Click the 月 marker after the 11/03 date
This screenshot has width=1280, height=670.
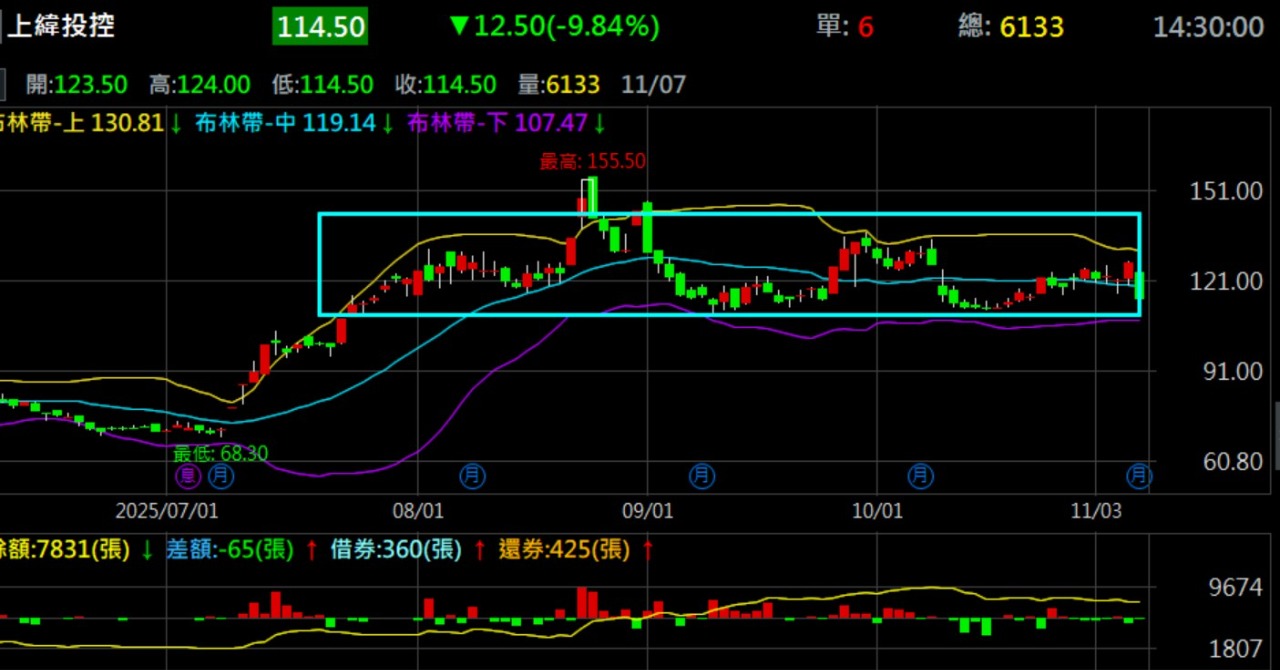pos(1140,475)
